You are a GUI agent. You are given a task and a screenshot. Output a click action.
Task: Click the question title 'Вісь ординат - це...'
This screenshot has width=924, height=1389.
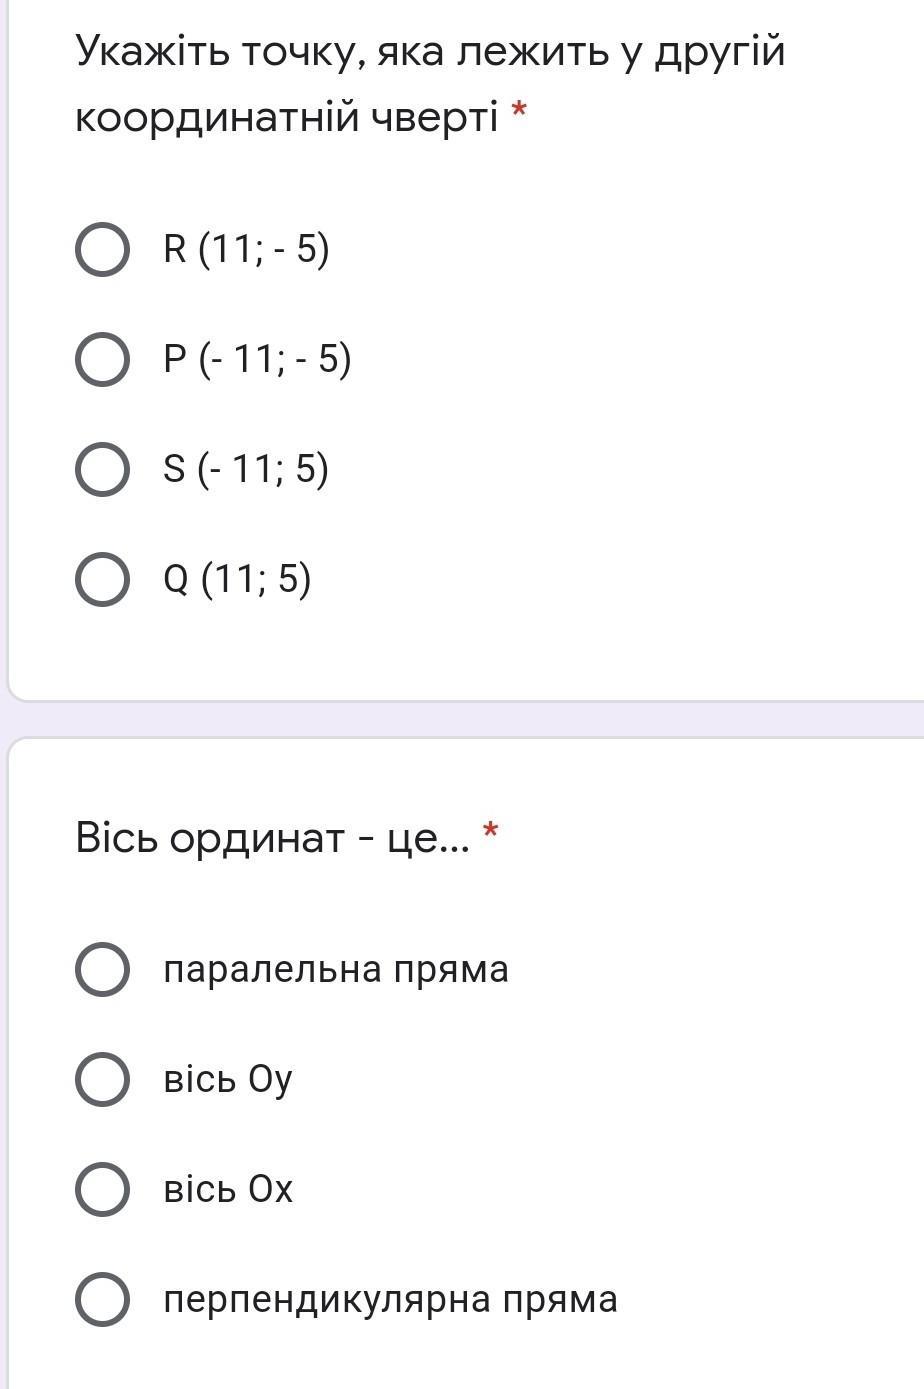tap(272, 838)
